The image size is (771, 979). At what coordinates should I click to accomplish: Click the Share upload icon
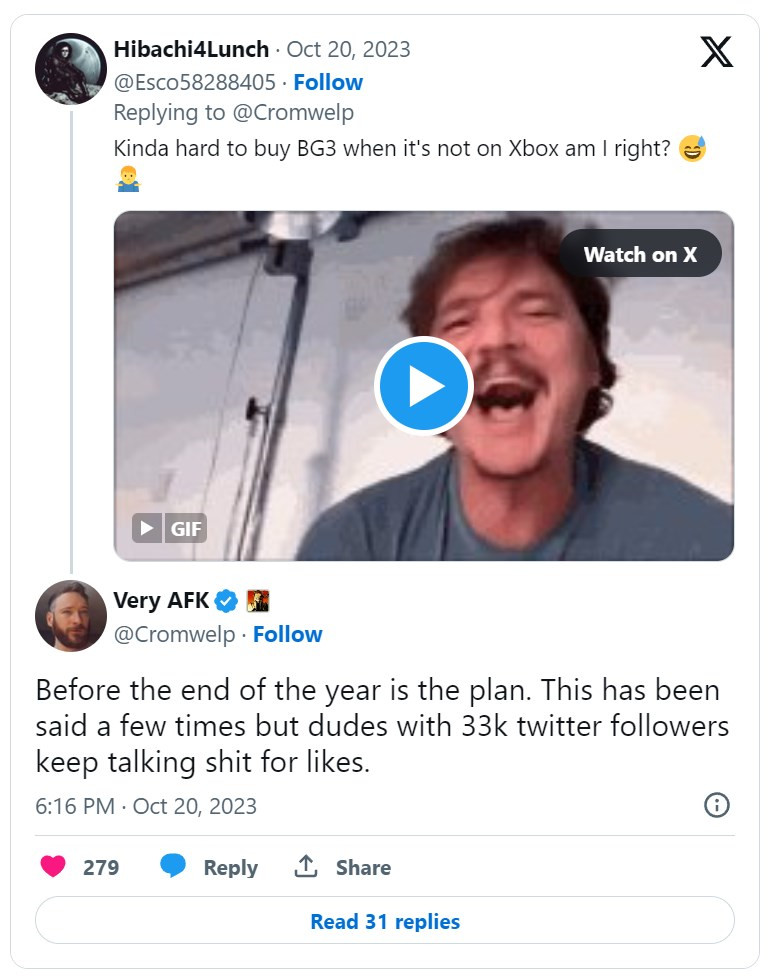coord(305,867)
